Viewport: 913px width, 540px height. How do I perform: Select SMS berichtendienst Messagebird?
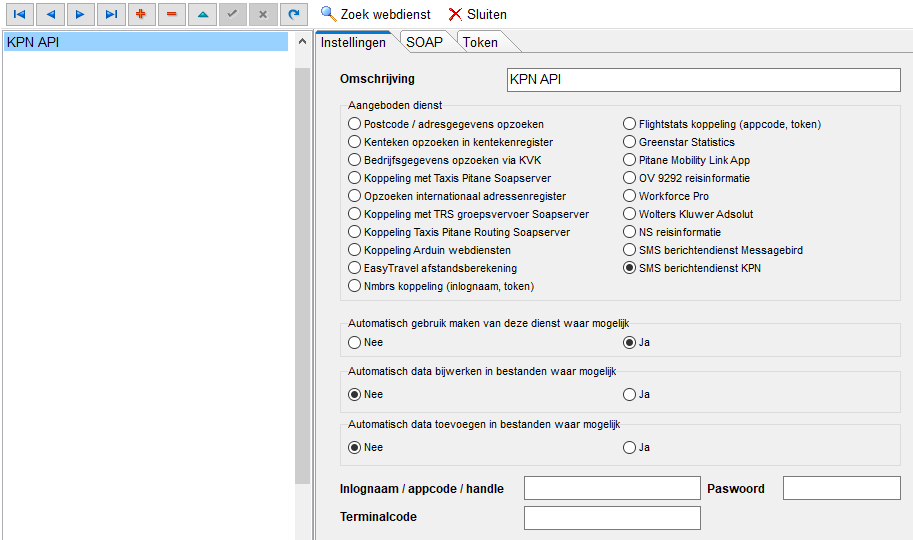click(x=713, y=250)
